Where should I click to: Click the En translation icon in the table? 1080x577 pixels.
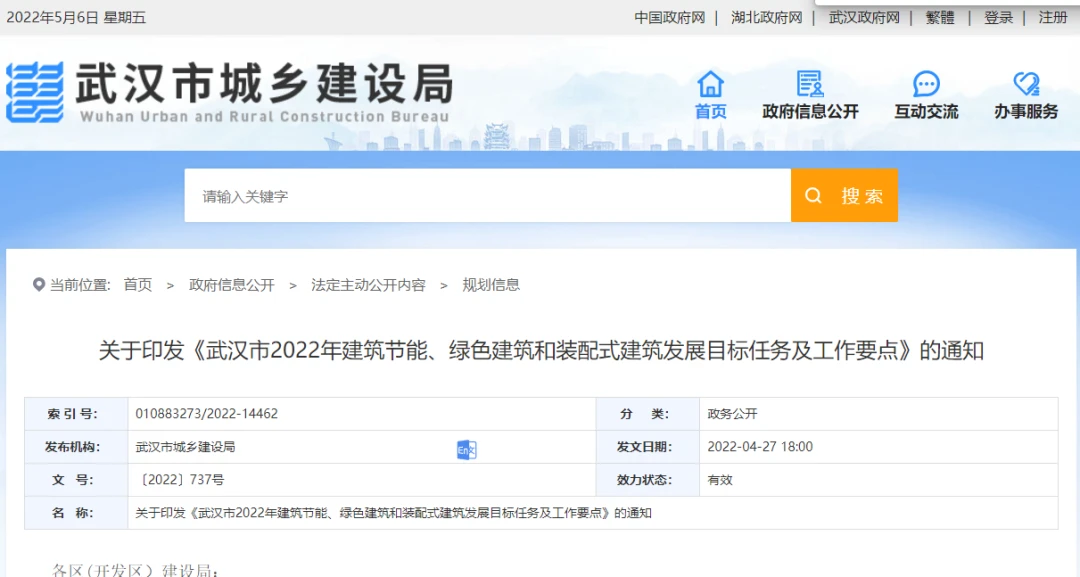tap(466, 450)
